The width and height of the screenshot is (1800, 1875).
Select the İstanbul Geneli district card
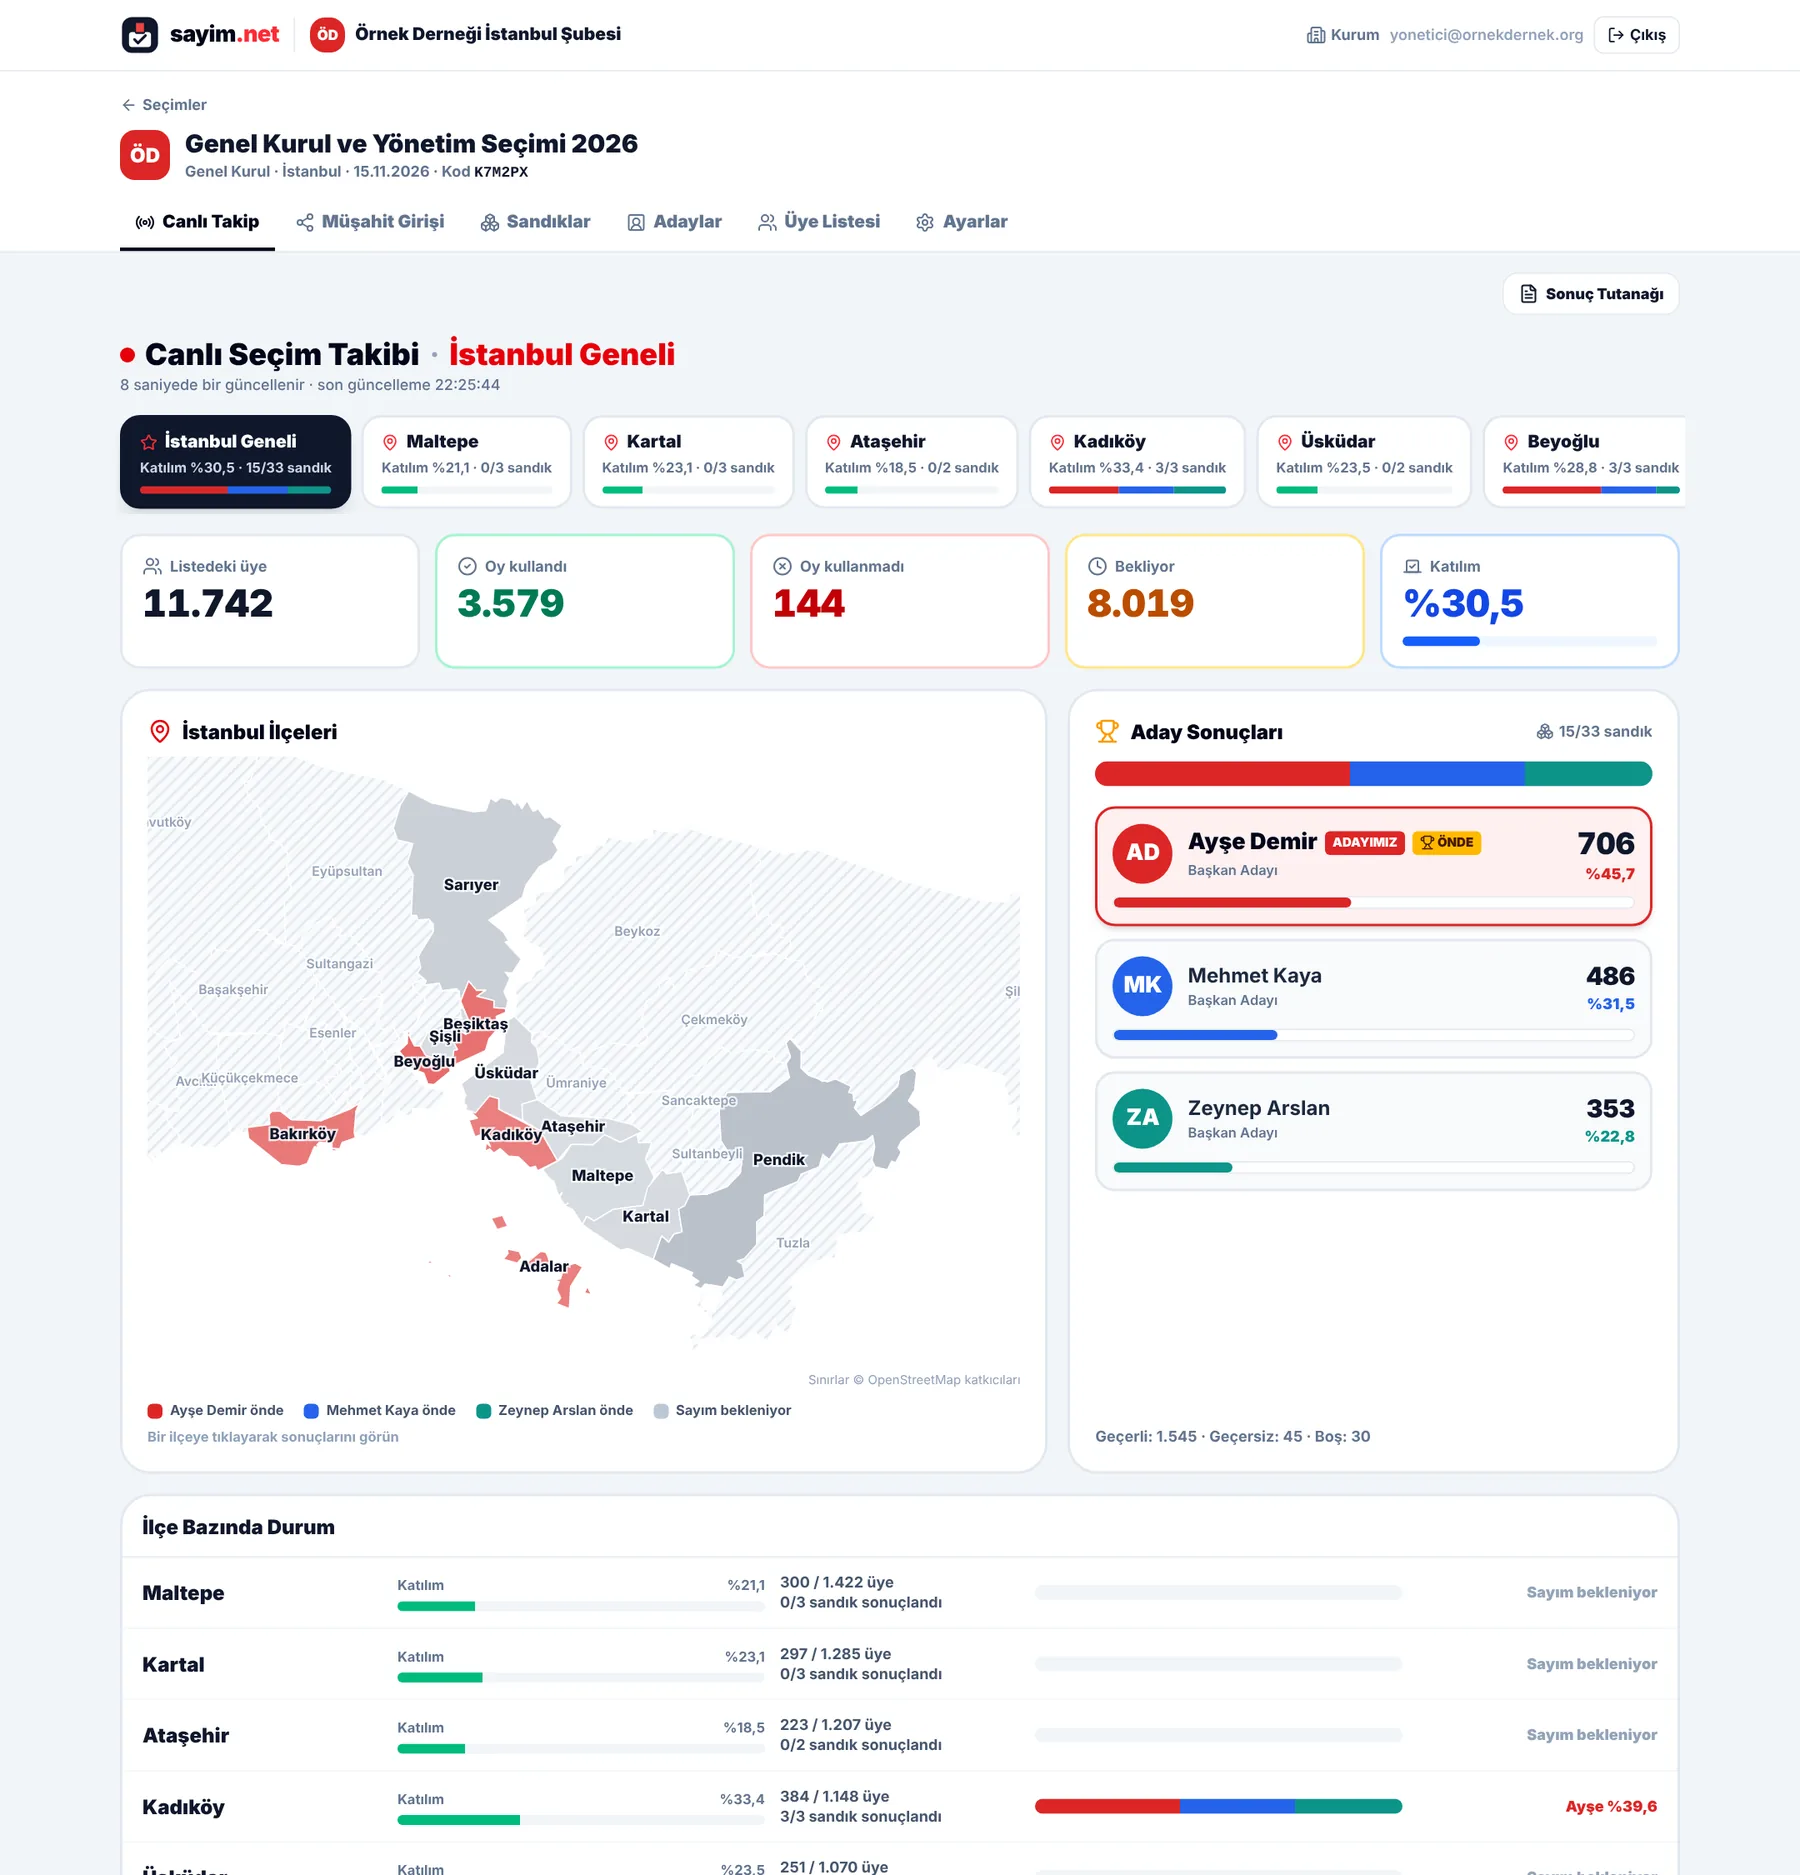coord(235,462)
